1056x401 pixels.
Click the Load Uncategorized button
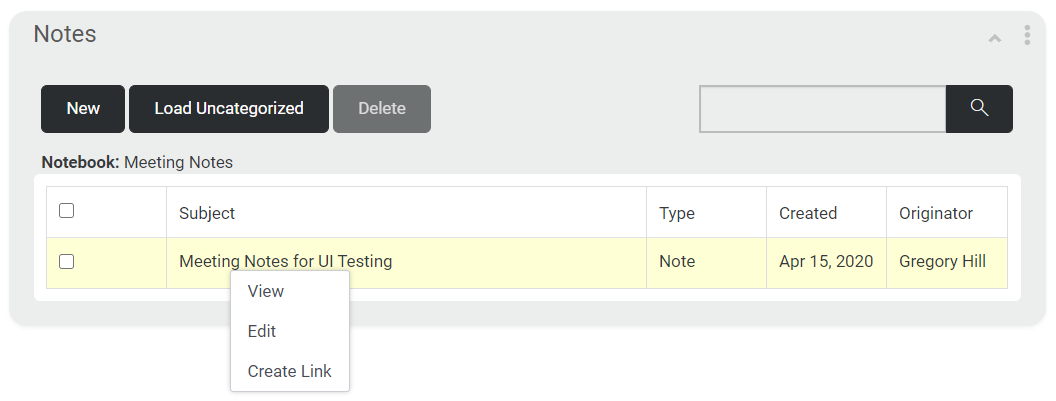[229, 109]
